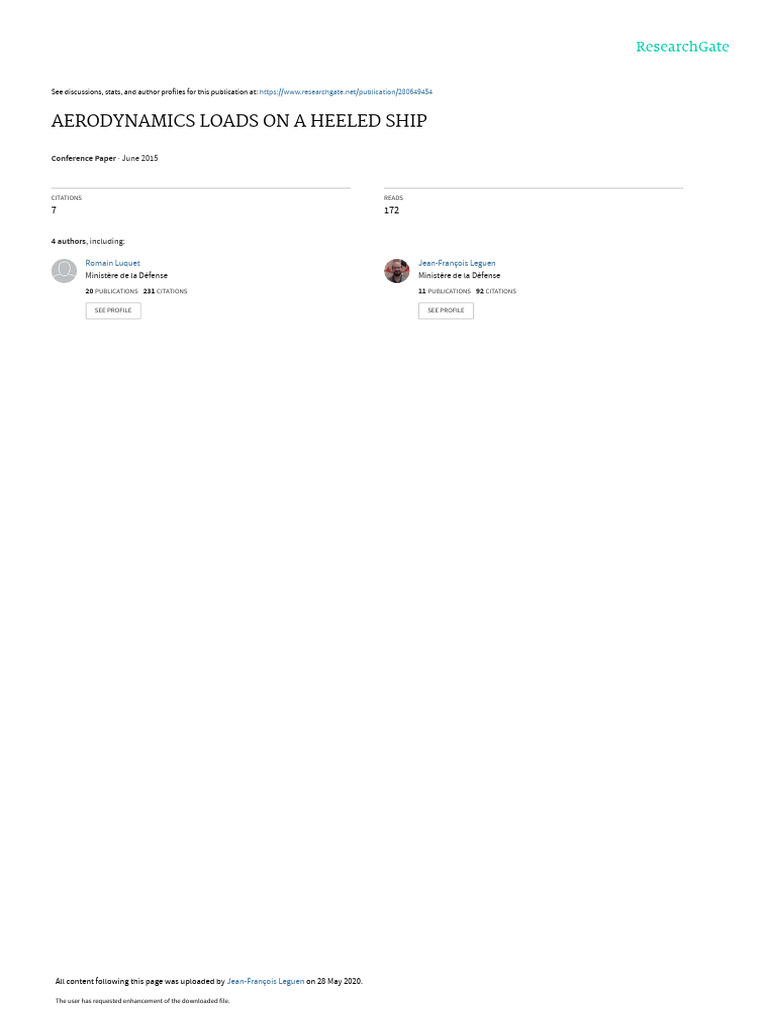Click Ministère de la Défense under Romain Luquet

click(x=126, y=276)
